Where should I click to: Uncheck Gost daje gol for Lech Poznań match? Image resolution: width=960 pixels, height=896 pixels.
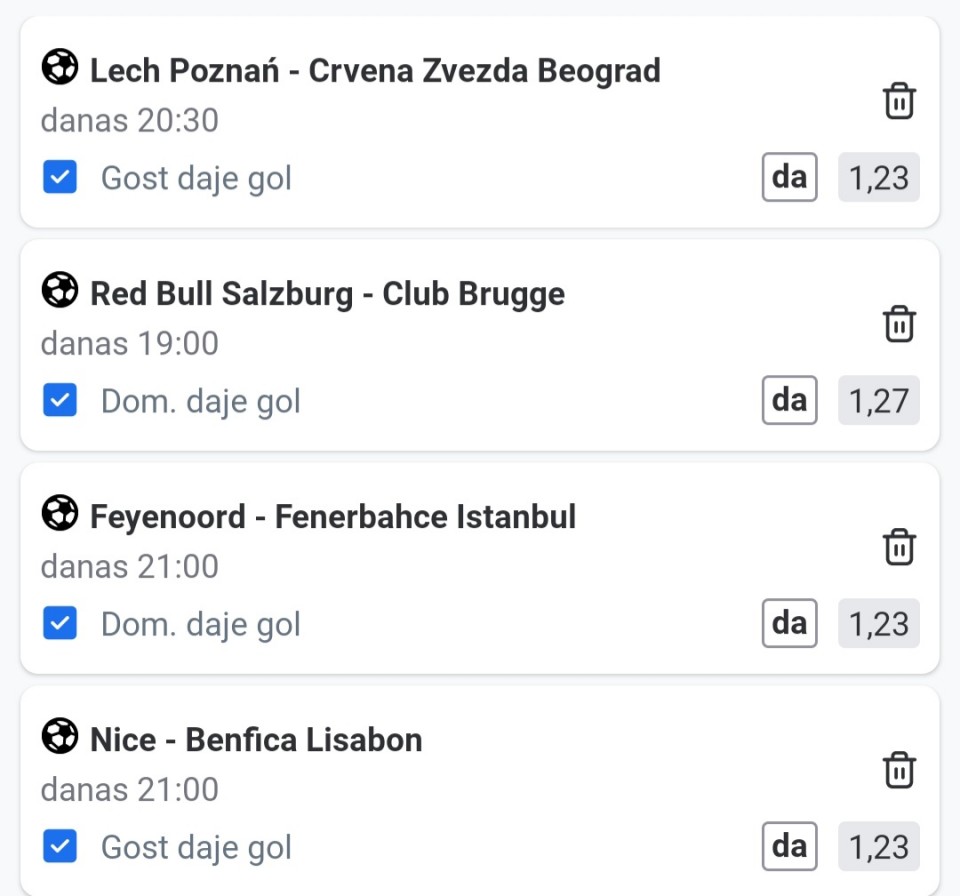(60, 177)
